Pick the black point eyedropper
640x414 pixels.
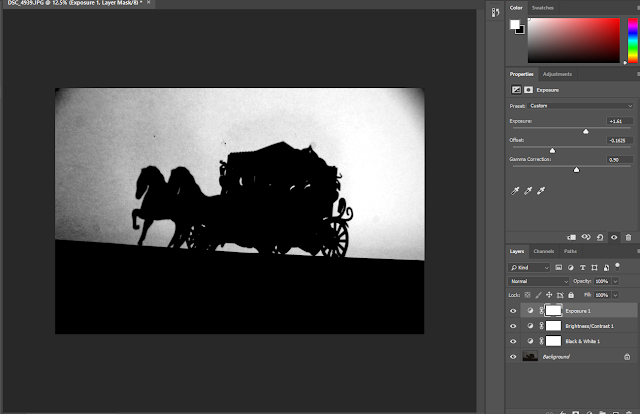[x=515, y=191]
